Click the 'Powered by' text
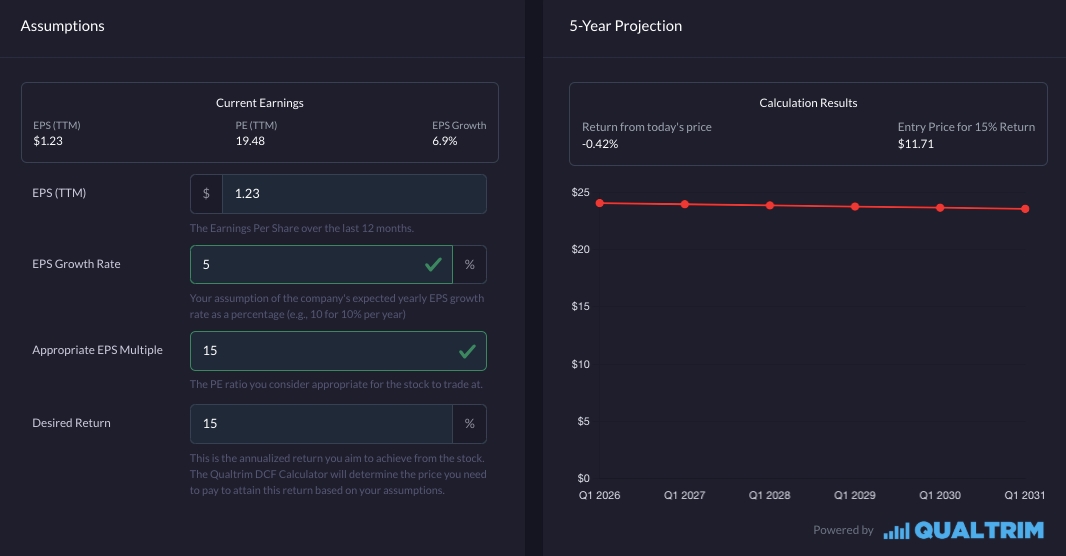Viewport: 1066px width, 556px height. (x=843, y=530)
